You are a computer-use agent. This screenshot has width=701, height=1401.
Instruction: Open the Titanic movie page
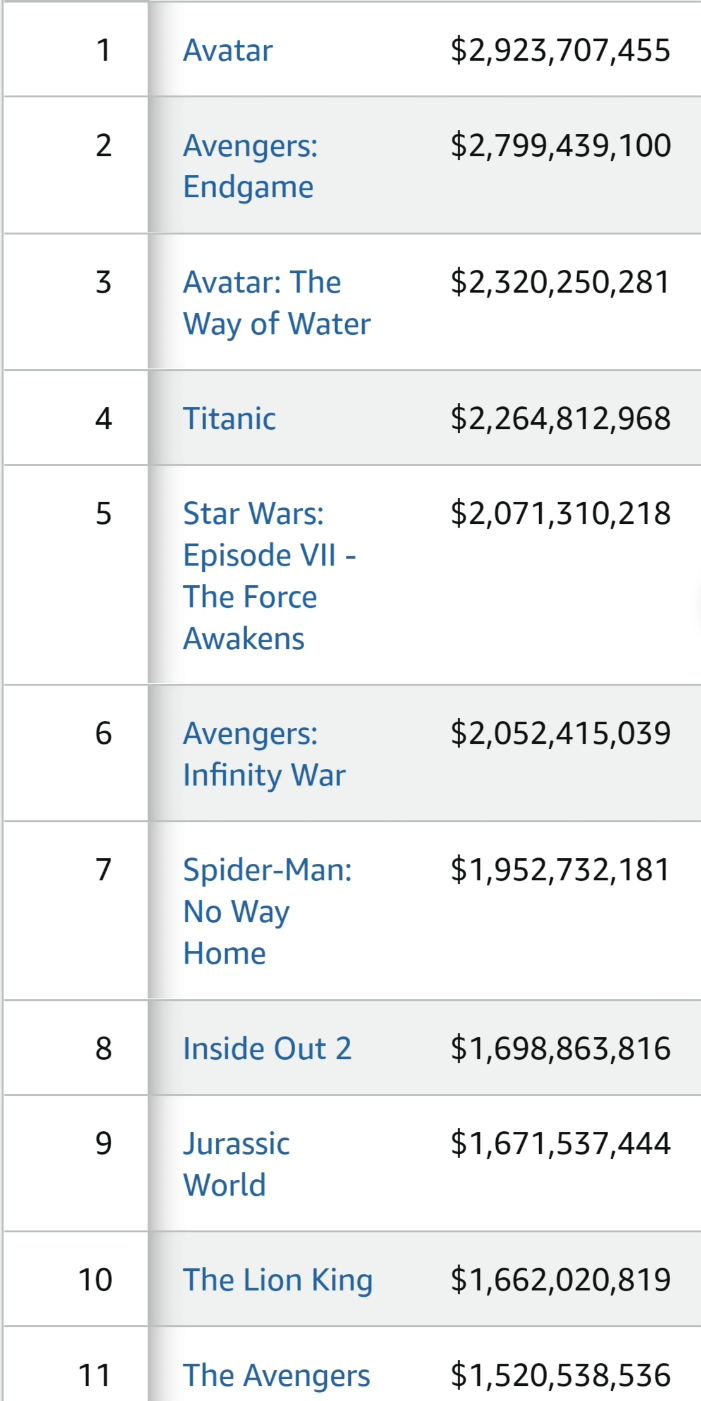coord(229,418)
